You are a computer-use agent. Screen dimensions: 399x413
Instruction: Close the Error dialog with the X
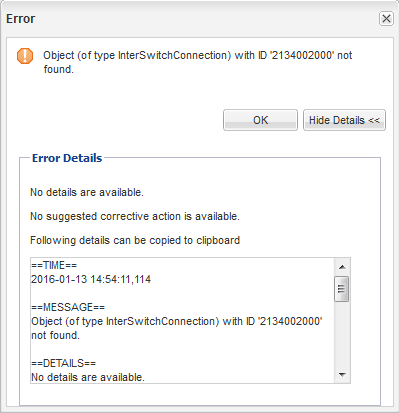(x=386, y=18)
